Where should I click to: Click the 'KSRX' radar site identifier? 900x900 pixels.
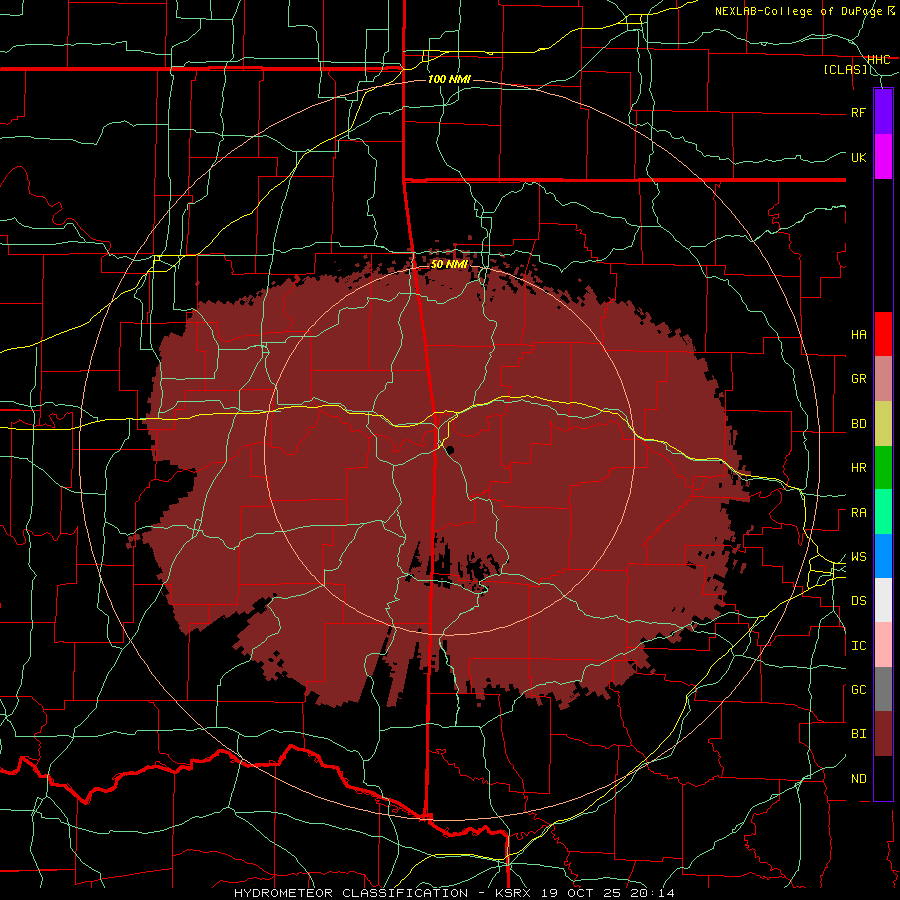pos(511,893)
